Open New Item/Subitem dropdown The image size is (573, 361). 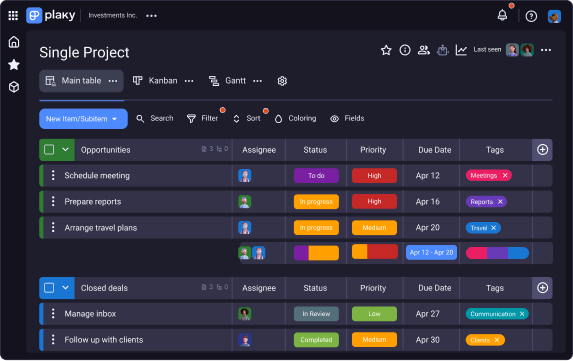tap(83, 119)
